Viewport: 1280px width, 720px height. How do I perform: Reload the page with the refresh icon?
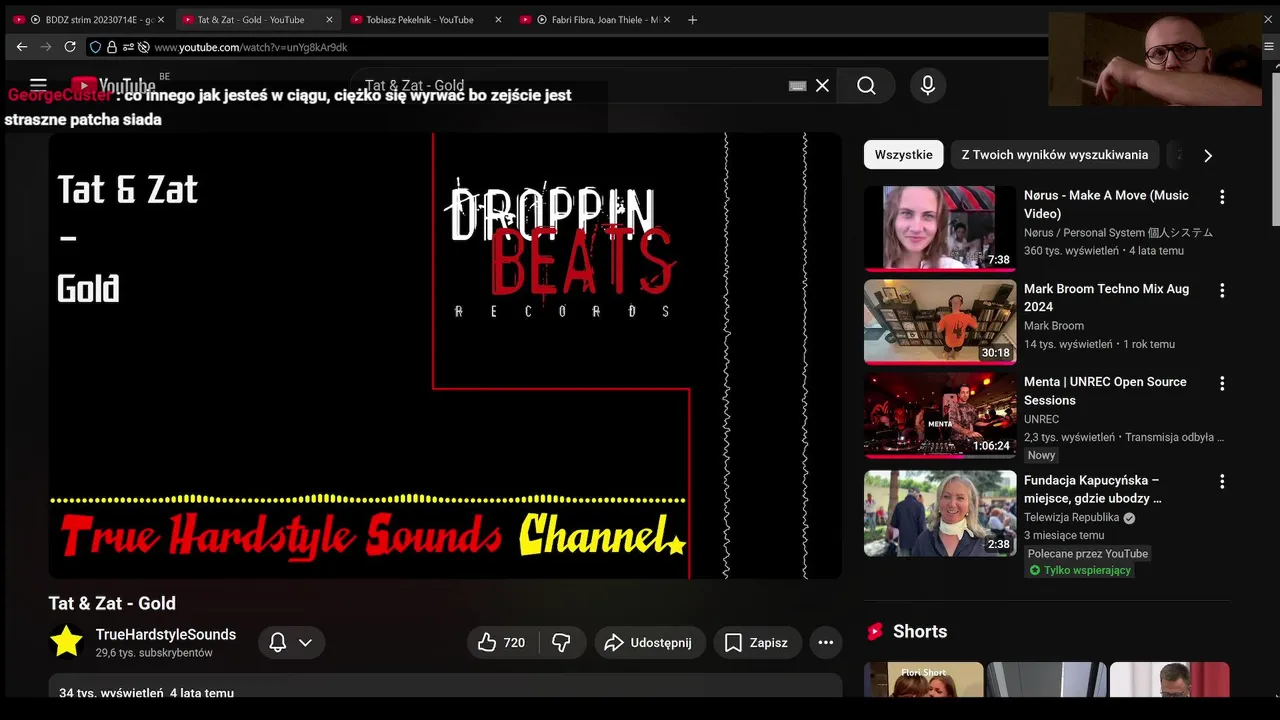pos(70,47)
